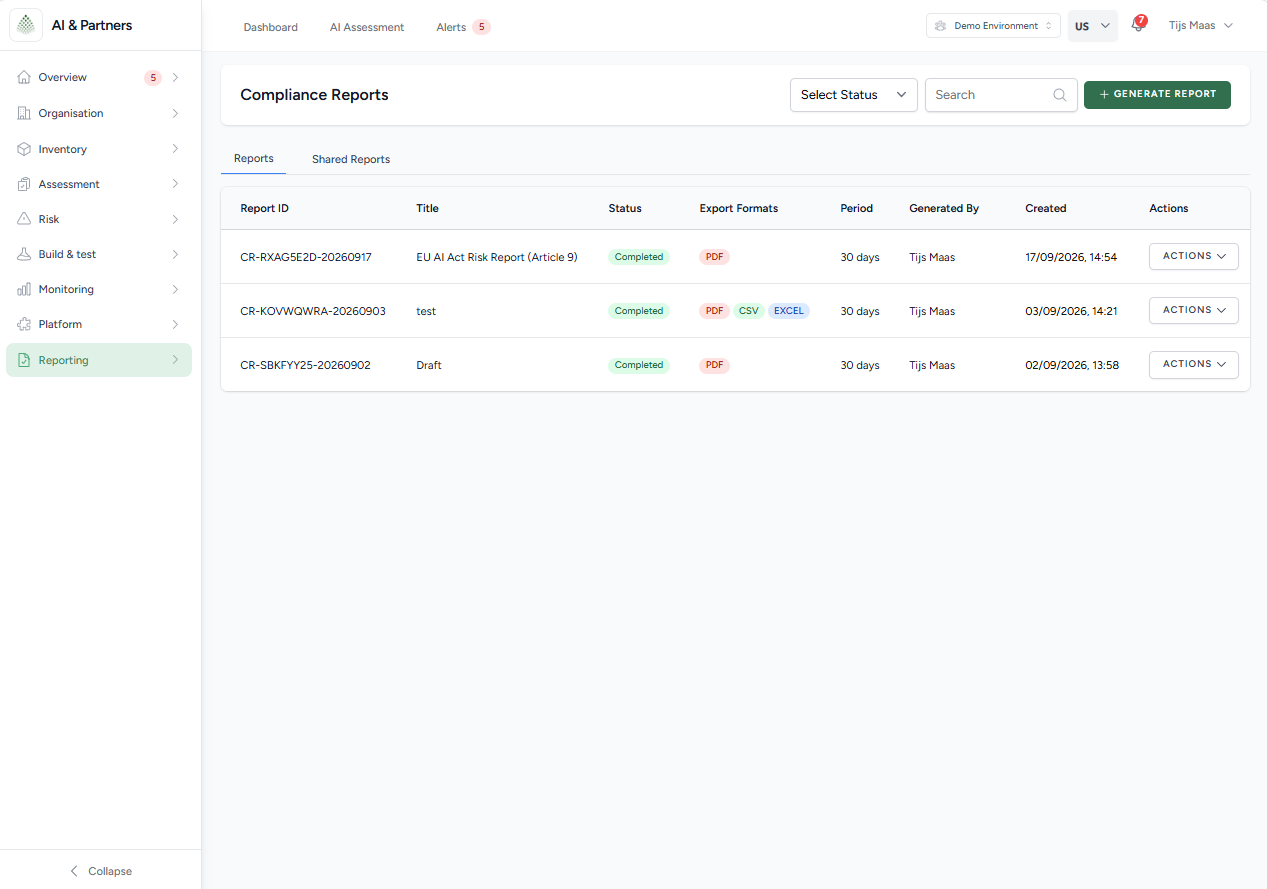Click the AI & Partners logo icon
Screen dimensions: 1267x889
(26, 25)
